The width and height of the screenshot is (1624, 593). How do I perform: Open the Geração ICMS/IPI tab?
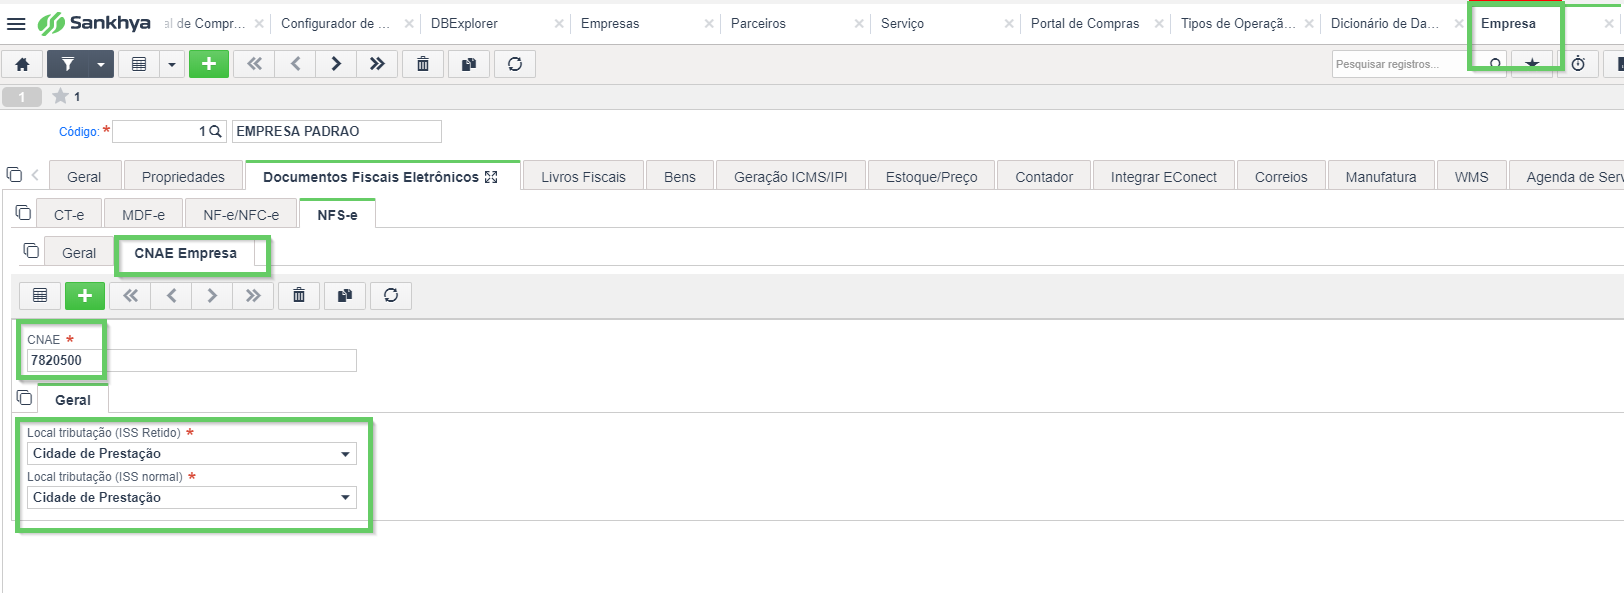pyautogui.click(x=790, y=176)
